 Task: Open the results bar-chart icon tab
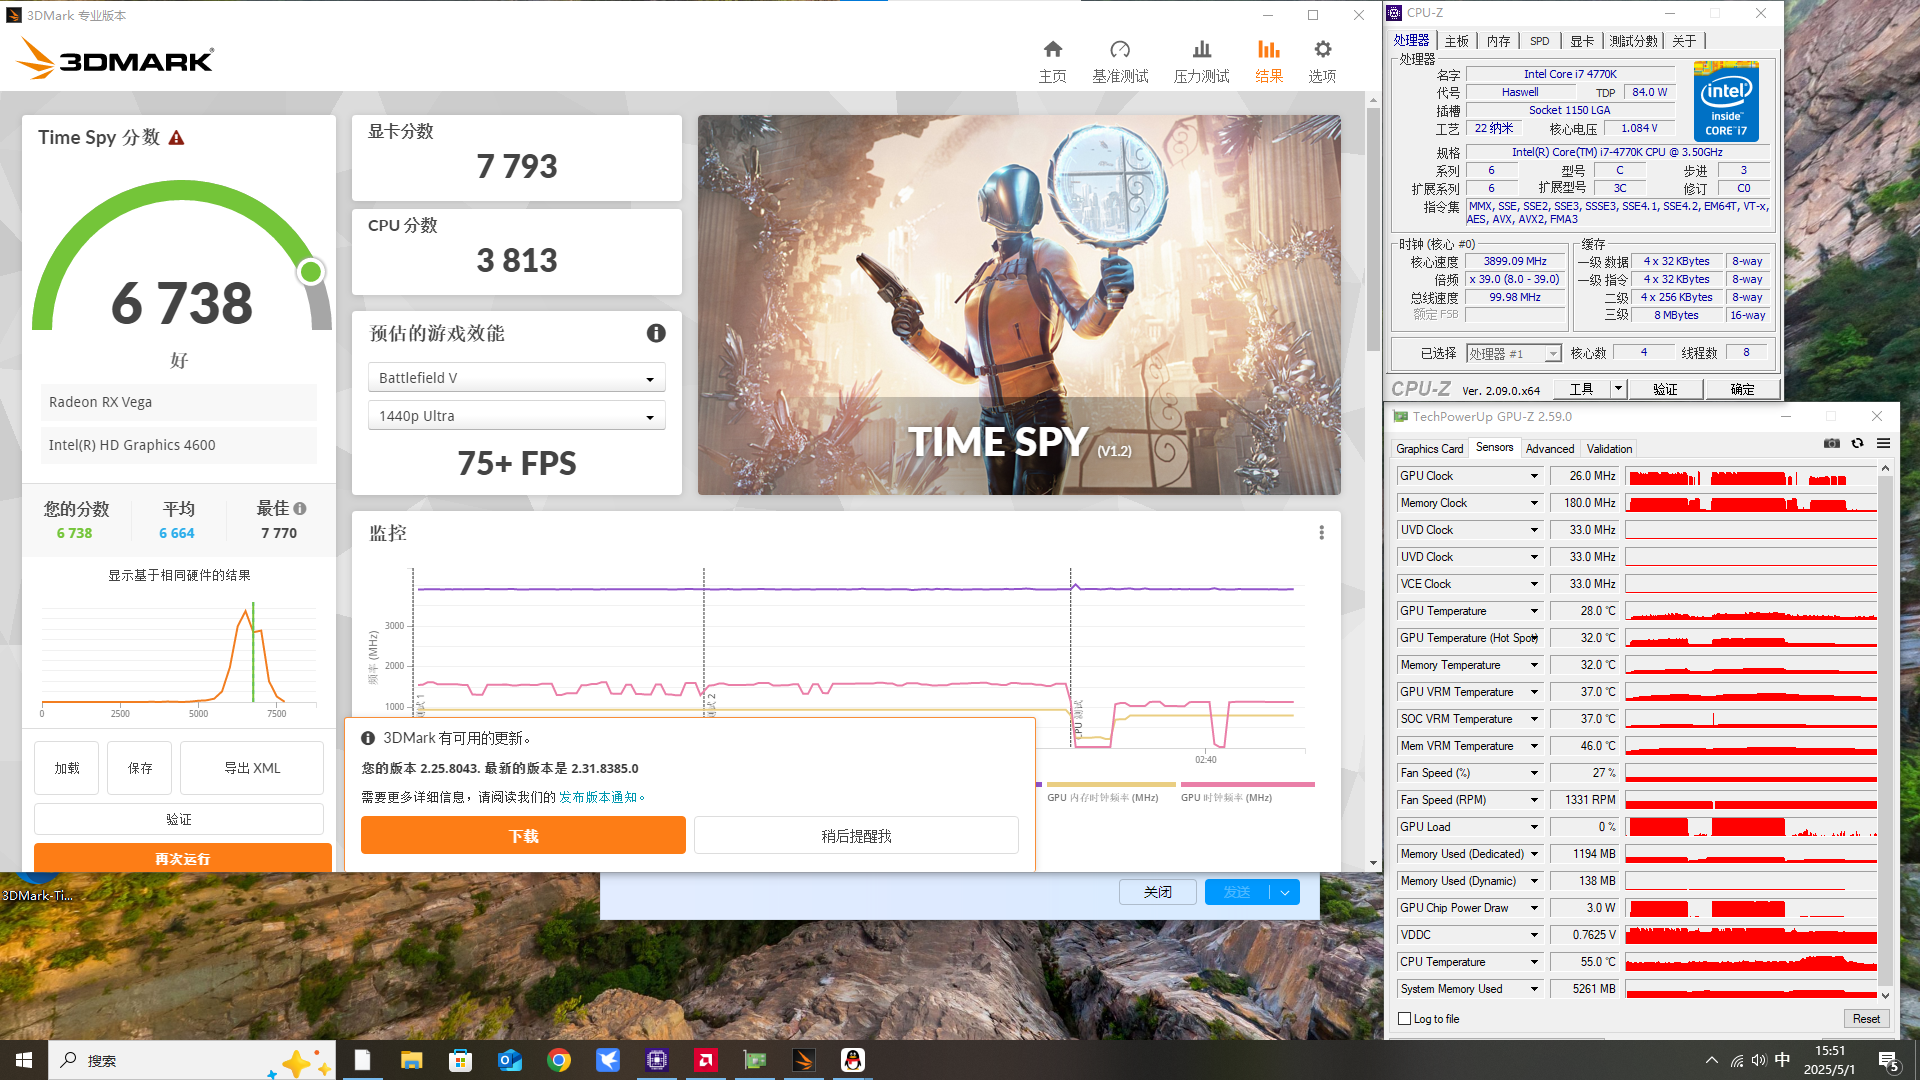1269,60
